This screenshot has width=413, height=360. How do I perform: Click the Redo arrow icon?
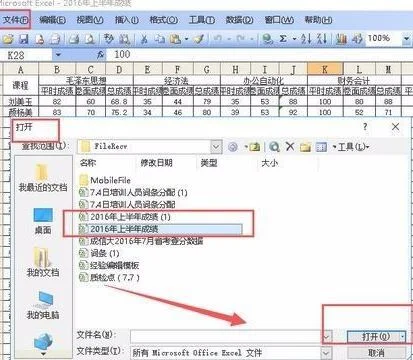point(241,39)
